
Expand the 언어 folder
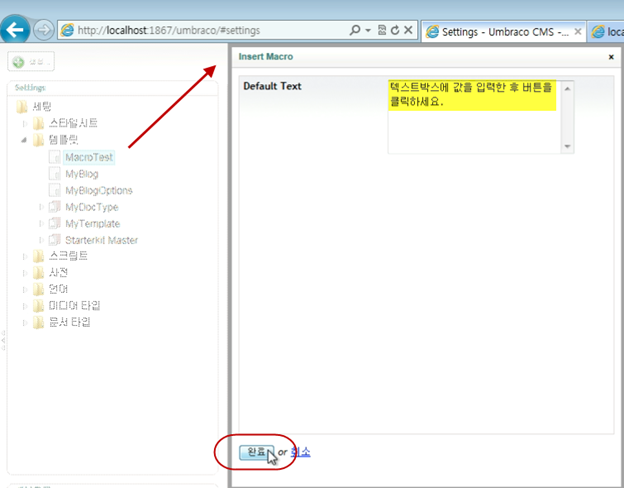click(25, 290)
